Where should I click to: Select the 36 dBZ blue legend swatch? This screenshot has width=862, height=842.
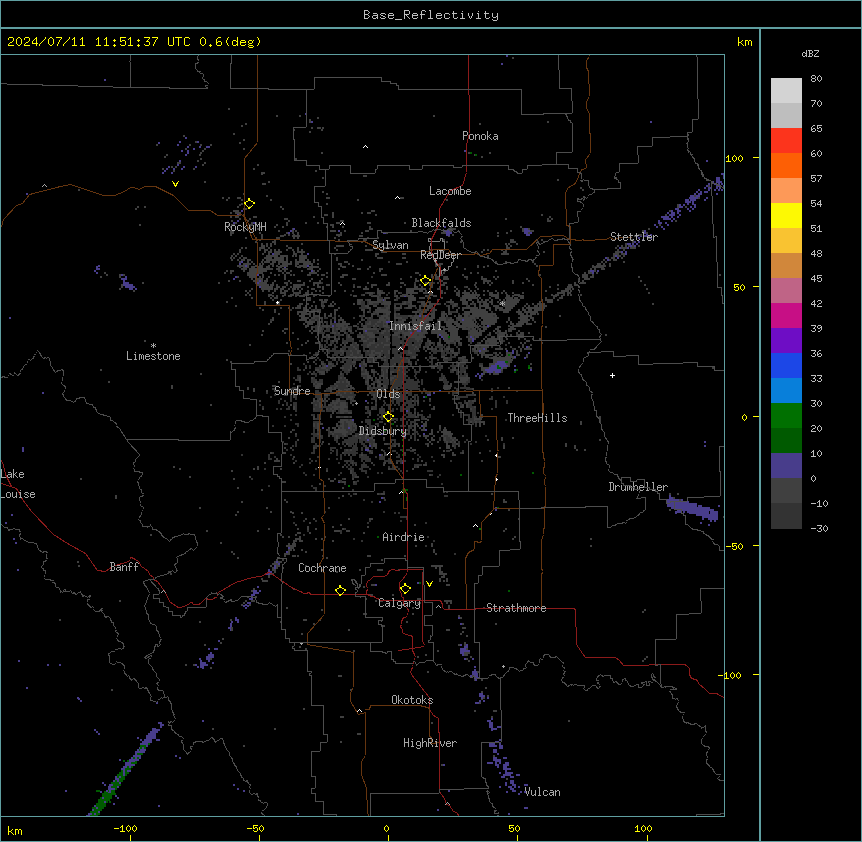[786, 365]
